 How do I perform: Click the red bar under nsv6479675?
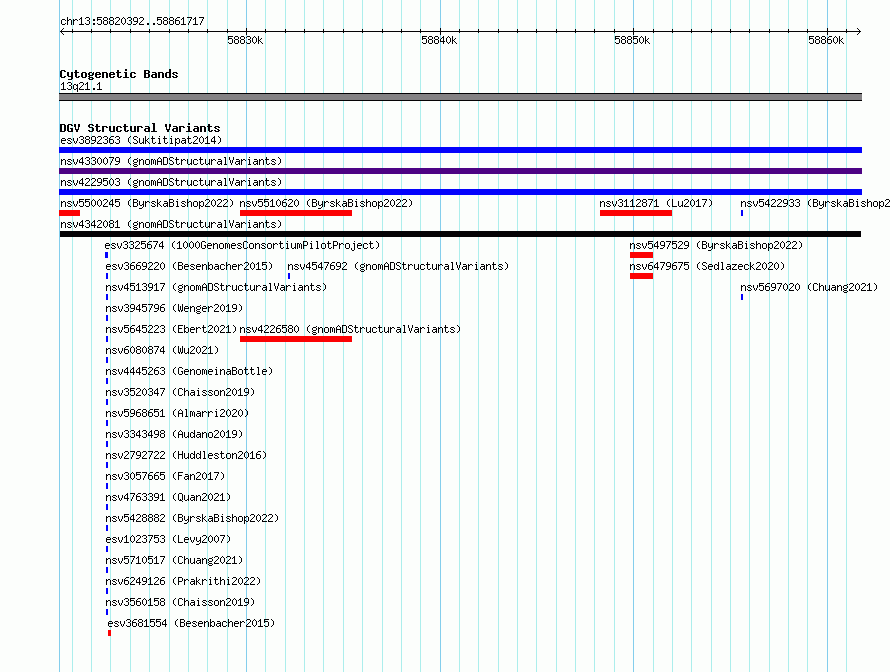[x=641, y=276]
